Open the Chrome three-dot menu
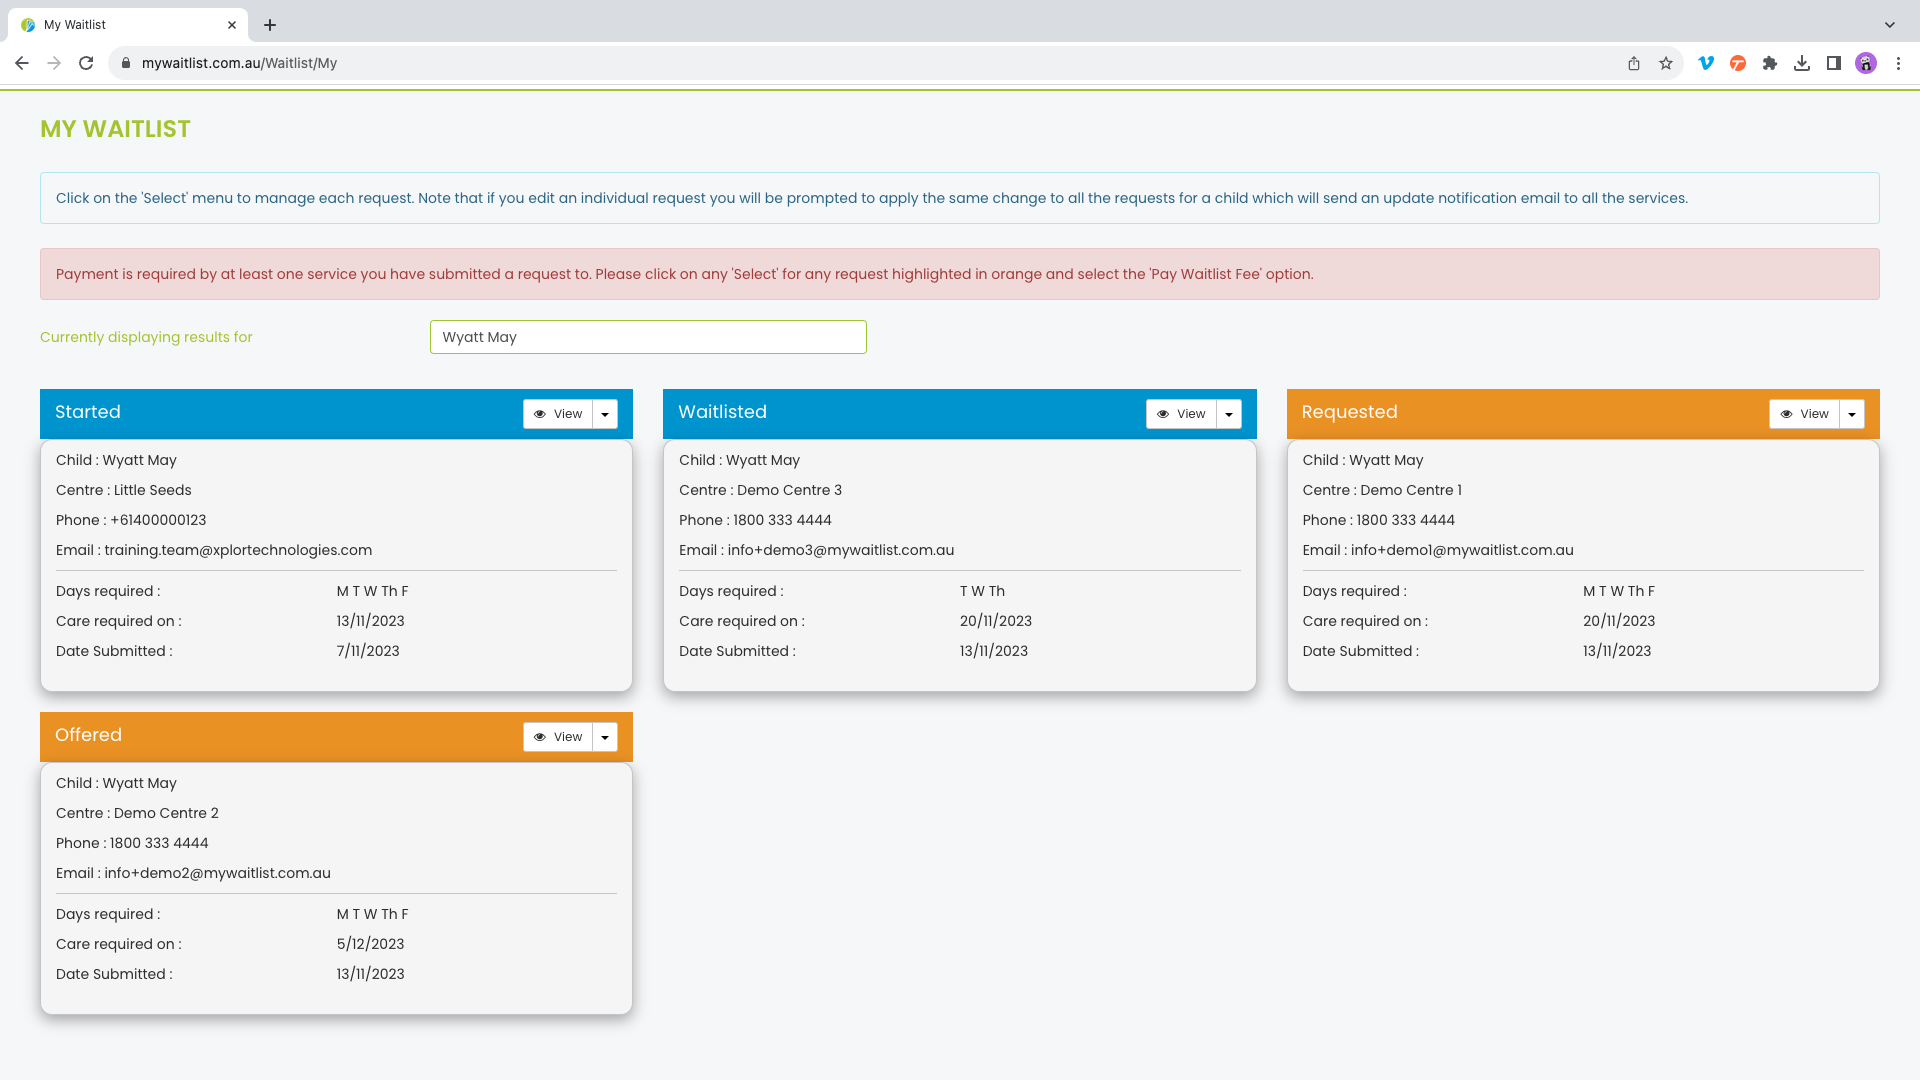This screenshot has height=1080, width=1920. tap(1898, 63)
